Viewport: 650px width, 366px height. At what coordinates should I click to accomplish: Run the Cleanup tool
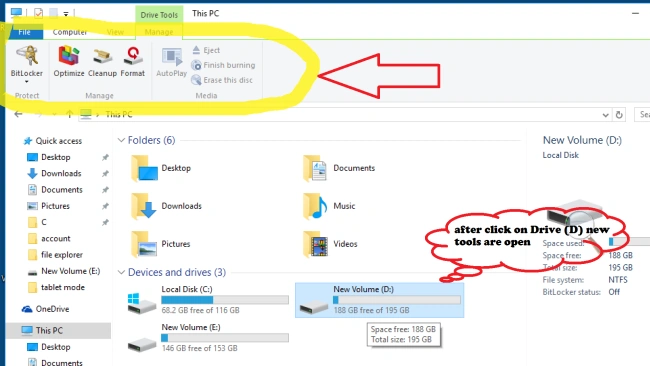[102, 61]
